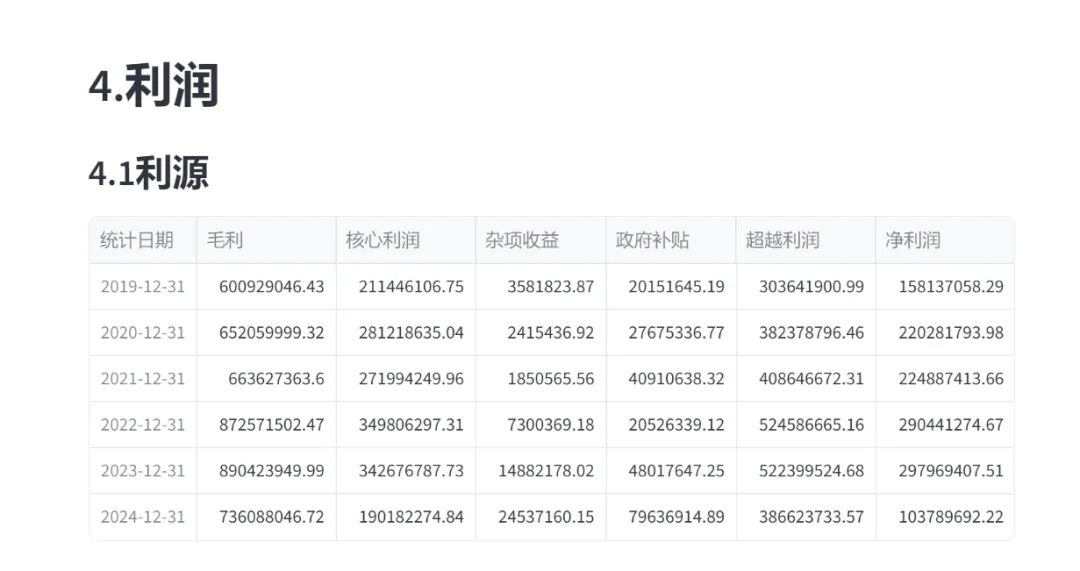
Task: Click the 毛利 value 663627363.6
Action: pos(267,379)
